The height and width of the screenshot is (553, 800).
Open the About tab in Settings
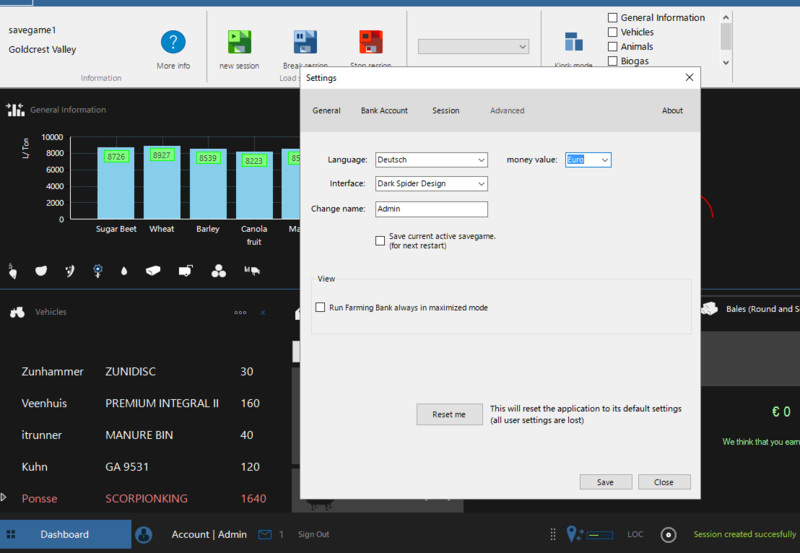pos(672,111)
